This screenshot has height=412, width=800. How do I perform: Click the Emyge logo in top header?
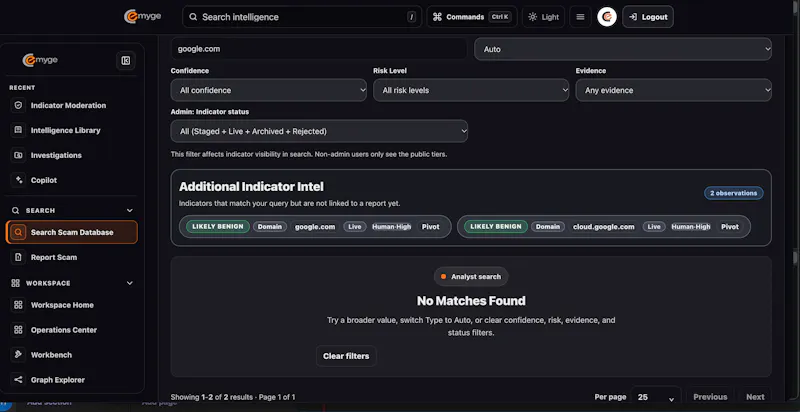click(142, 16)
